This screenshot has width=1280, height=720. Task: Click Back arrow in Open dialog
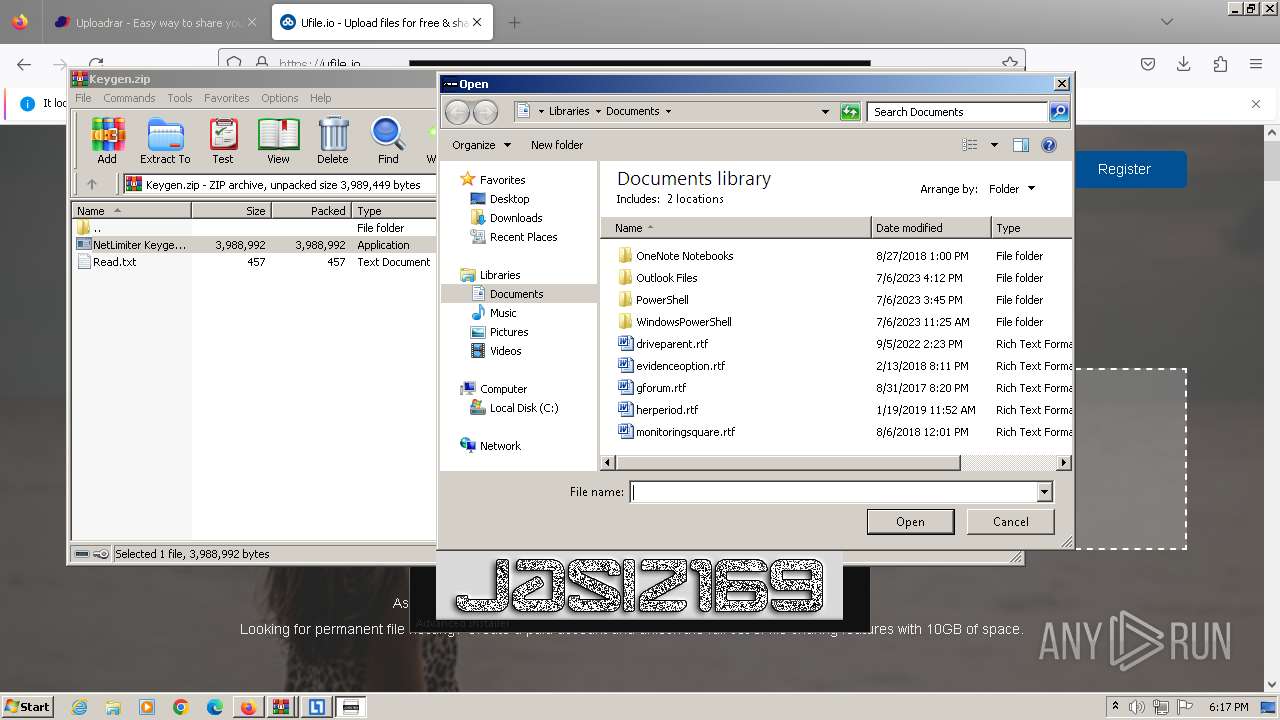tap(457, 112)
